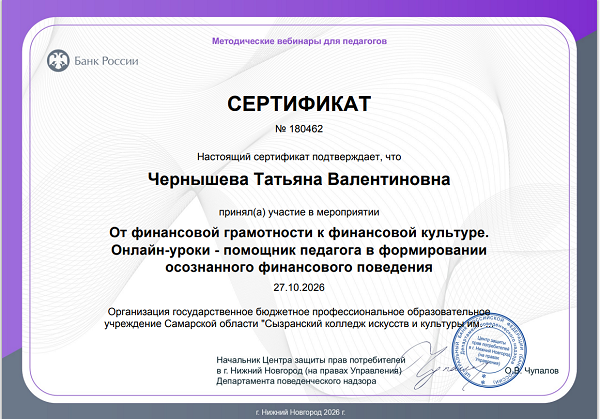Click the round blue official stamp

coord(489,350)
